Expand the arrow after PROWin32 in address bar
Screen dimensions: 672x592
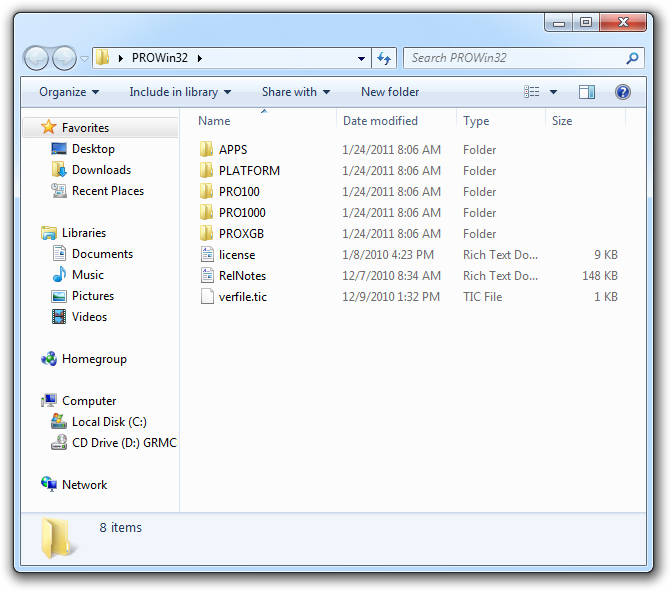(200, 58)
